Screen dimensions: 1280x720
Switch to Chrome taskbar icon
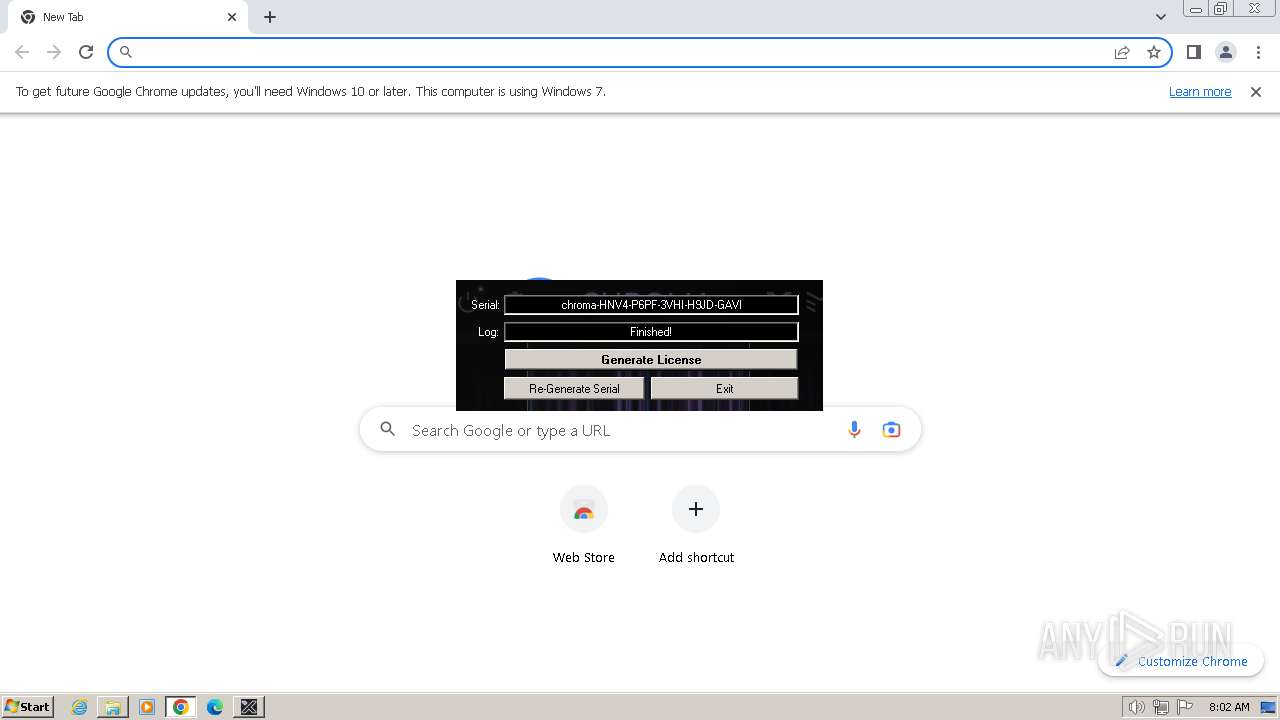(181, 707)
